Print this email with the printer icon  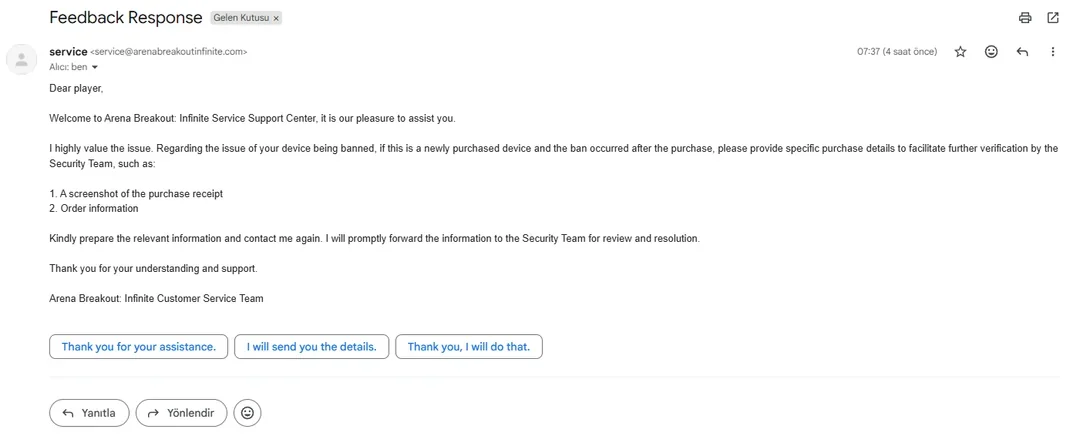coord(1026,18)
